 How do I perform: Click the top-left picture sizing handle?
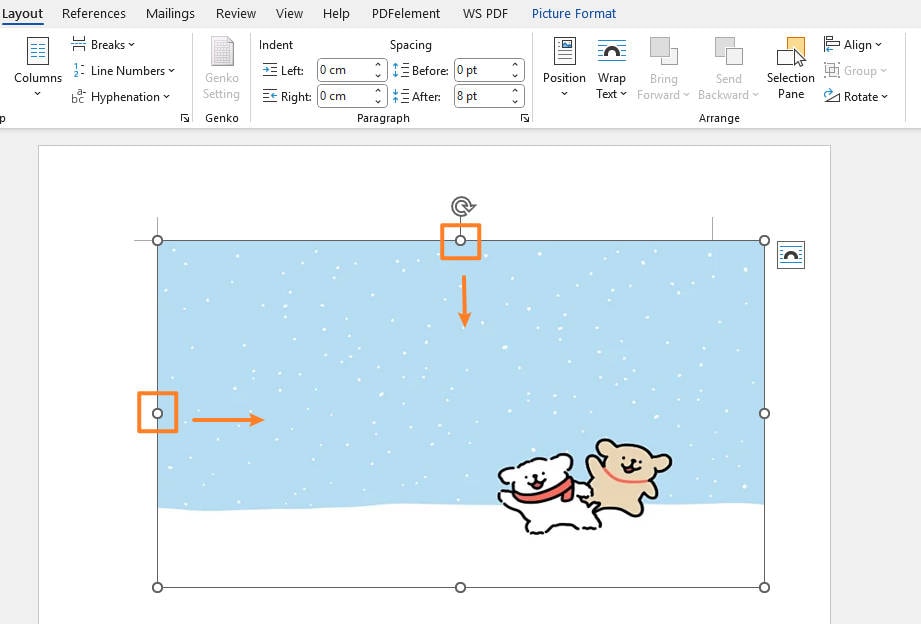157,240
